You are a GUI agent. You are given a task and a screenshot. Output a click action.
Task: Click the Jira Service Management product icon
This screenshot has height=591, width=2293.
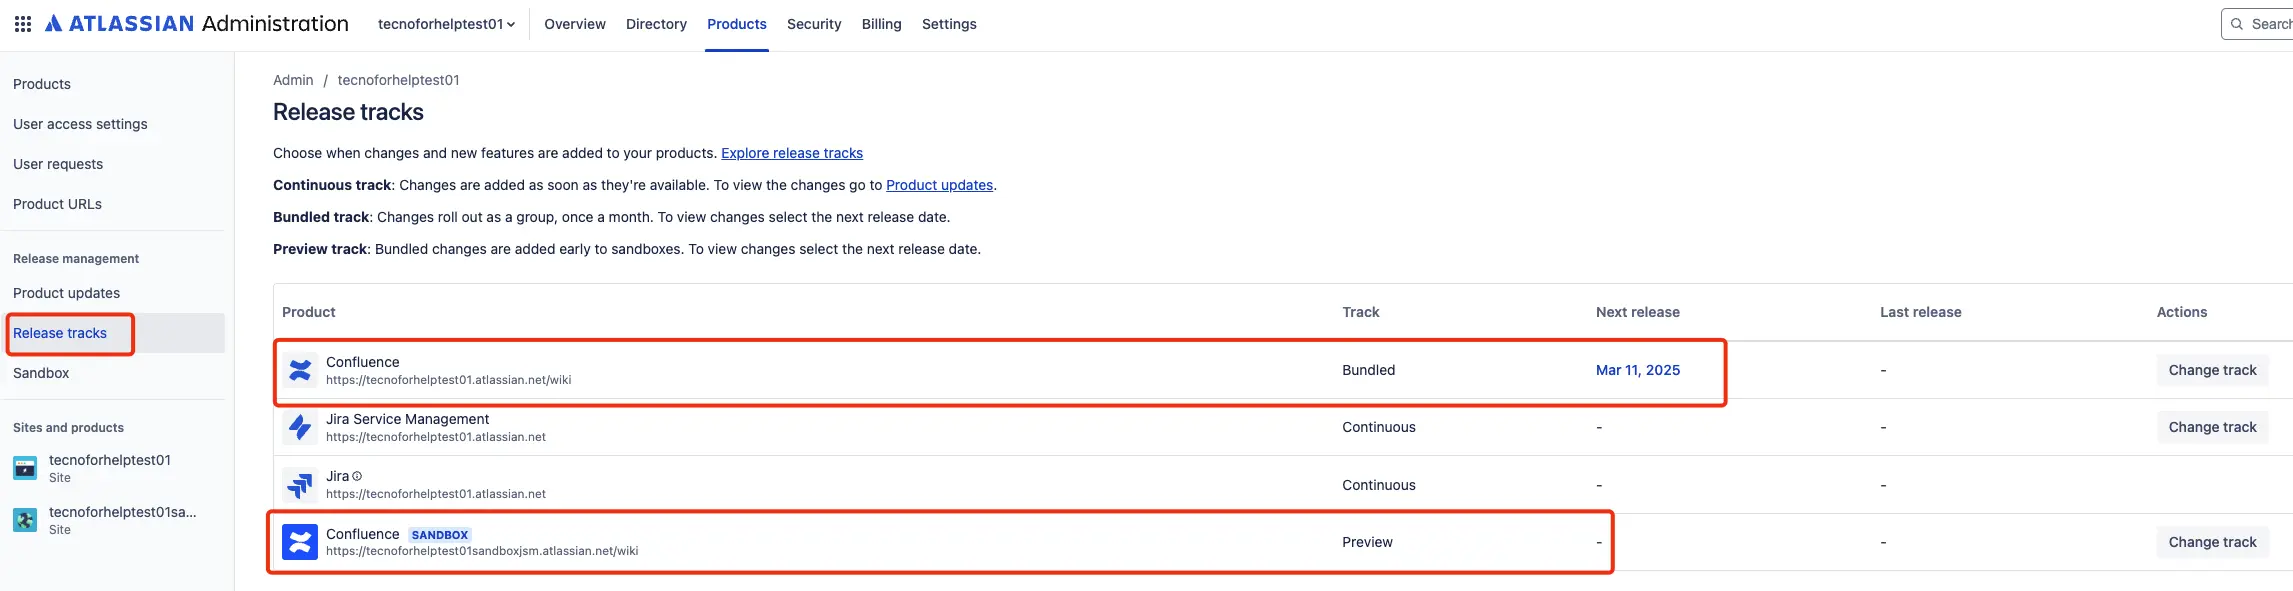point(300,427)
